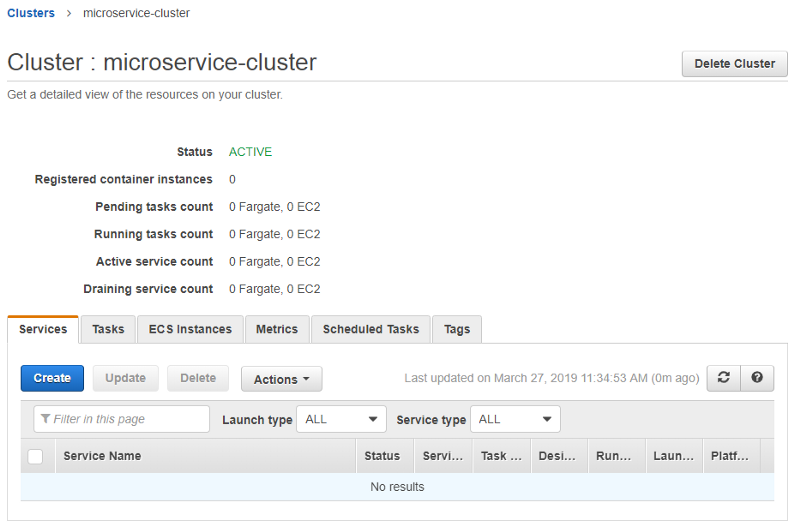Image resolution: width=800 pixels, height=526 pixels.
Task: Expand the Actions dropdown menu
Action: pos(282,379)
